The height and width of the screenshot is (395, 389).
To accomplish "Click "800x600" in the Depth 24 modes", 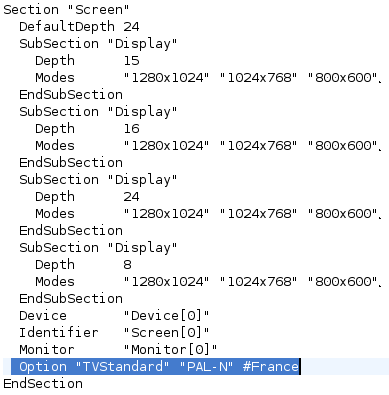I will (x=342, y=214).
